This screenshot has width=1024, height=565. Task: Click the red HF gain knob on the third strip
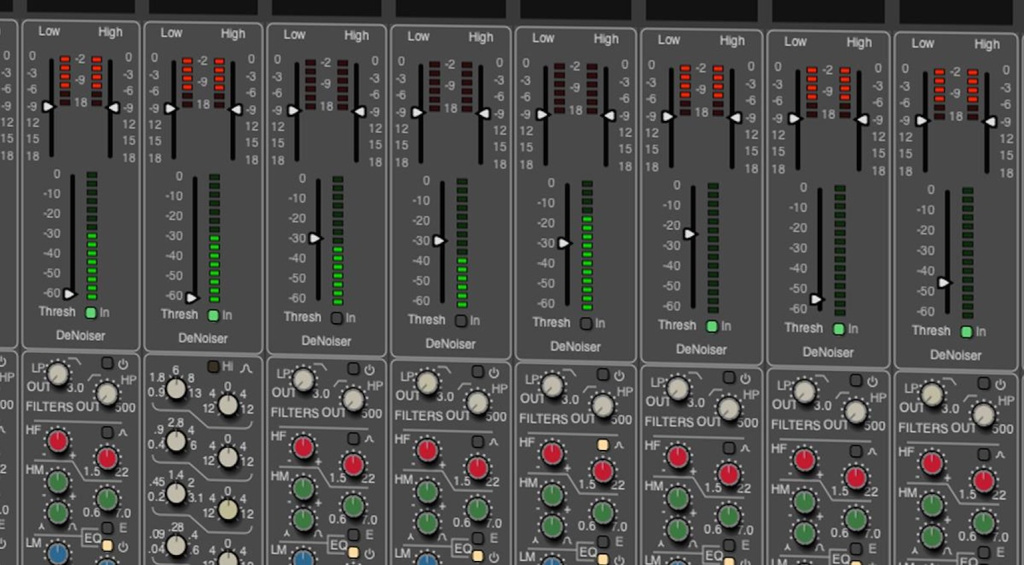(x=303, y=447)
